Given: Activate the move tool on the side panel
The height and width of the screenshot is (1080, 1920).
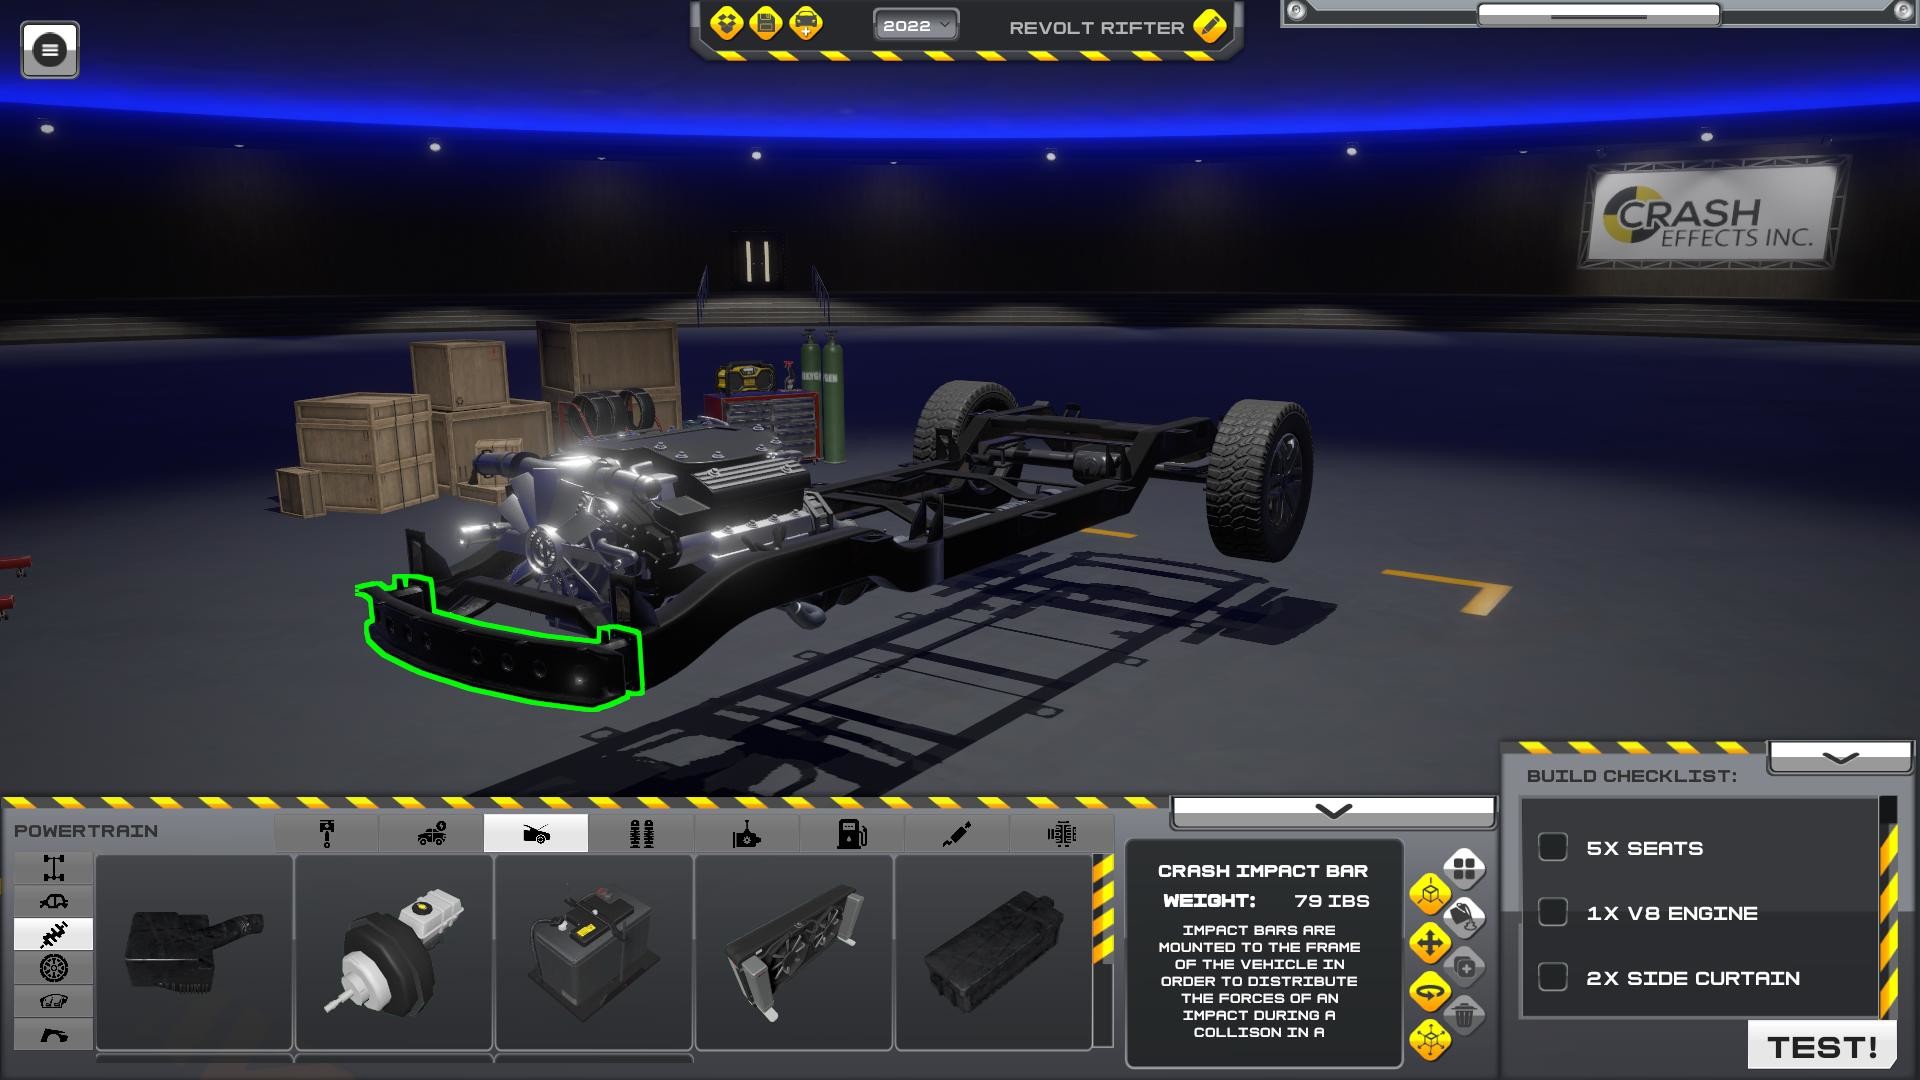Looking at the screenshot, I should click(1431, 941).
